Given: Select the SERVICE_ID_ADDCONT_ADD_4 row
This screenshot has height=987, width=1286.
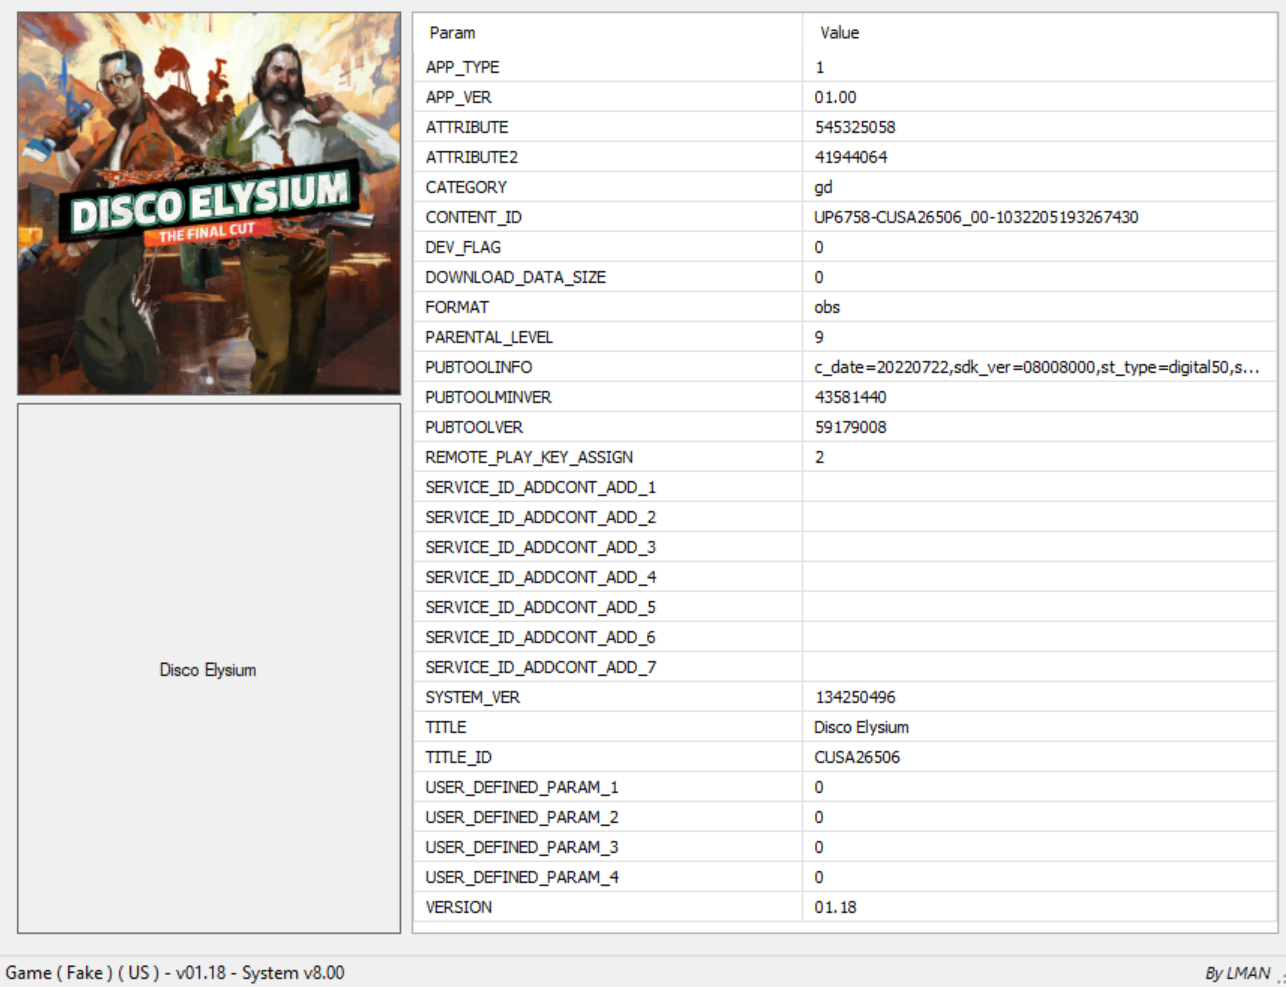Looking at the screenshot, I should [846, 577].
